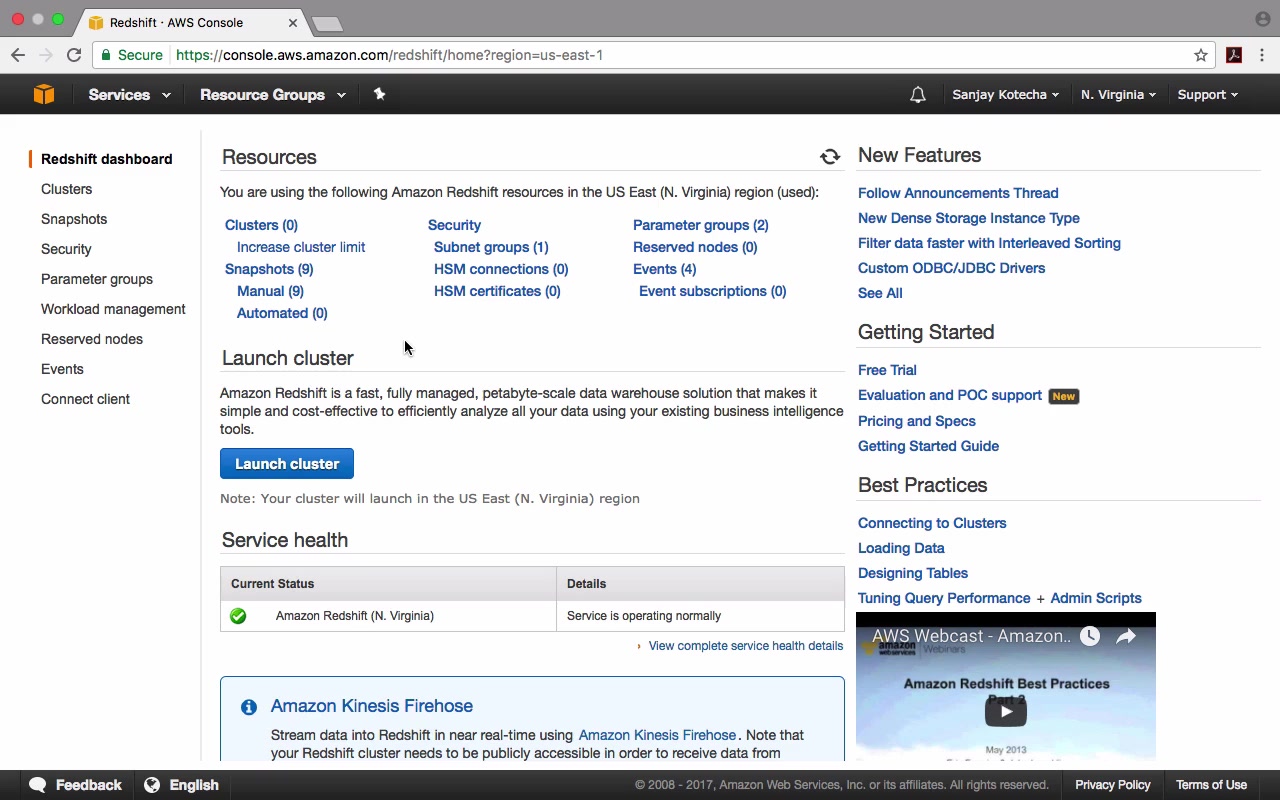Click the Getting Started Guide link

click(928, 446)
